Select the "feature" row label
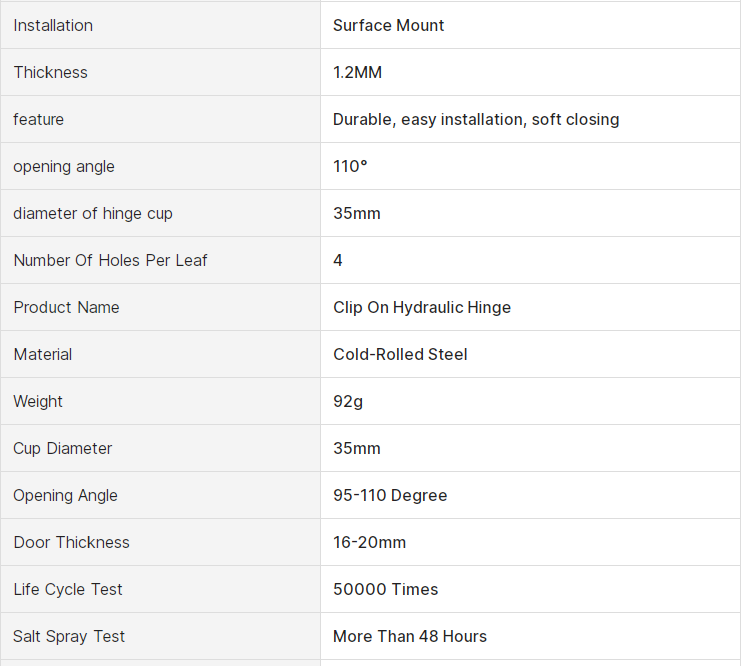The height and width of the screenshot is (666, 745). click(x=38, y=119)
